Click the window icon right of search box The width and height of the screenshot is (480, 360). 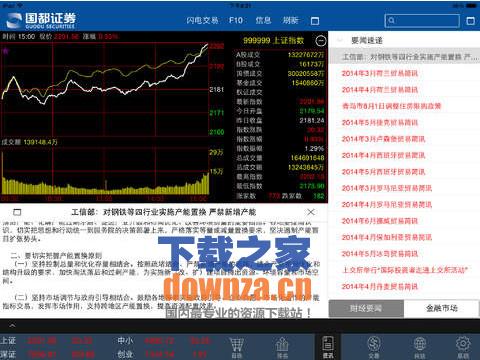click(x=470, y=21)
